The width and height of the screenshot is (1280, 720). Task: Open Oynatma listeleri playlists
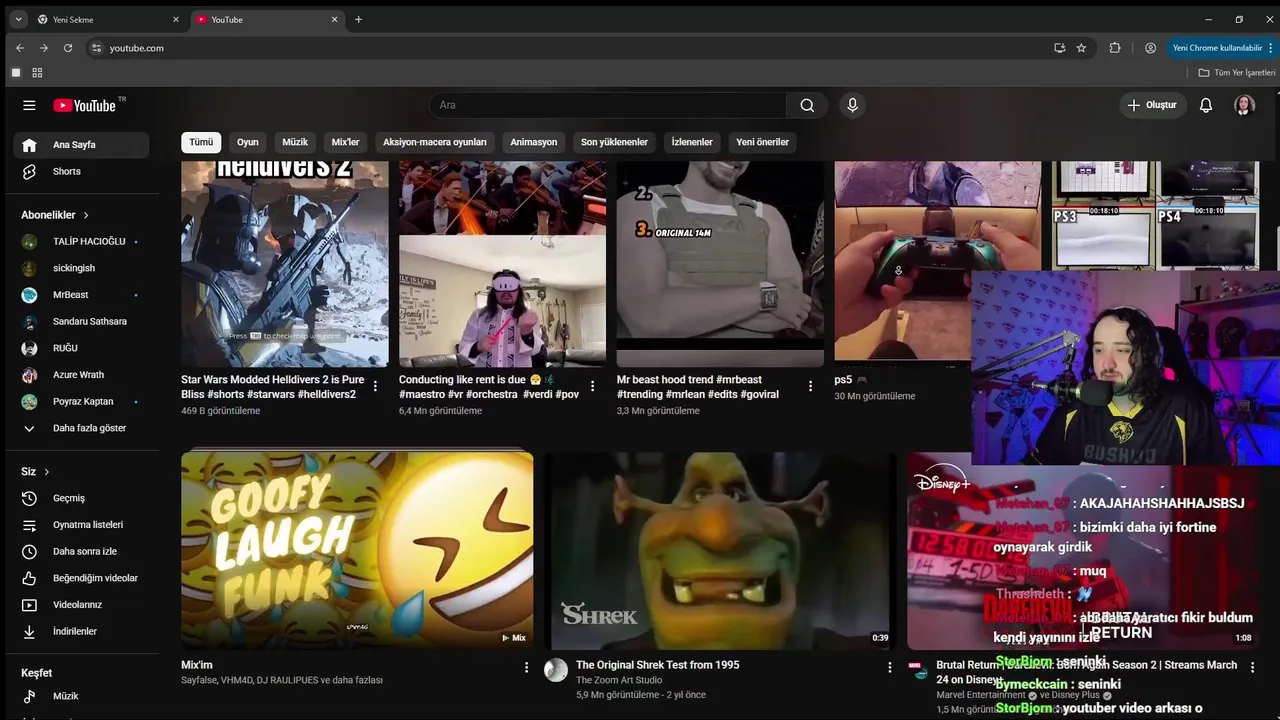pos(81,525)
